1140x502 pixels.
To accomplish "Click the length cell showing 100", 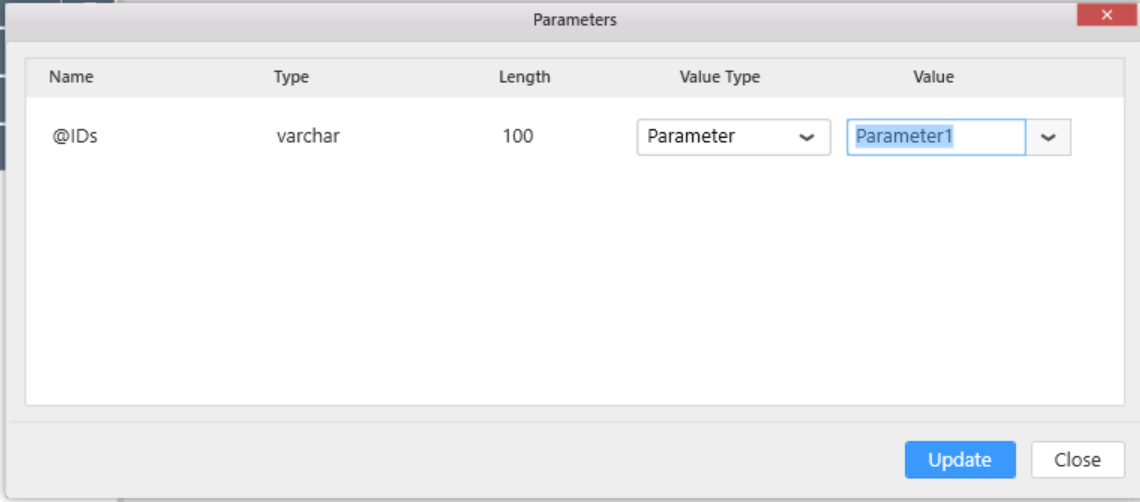I will [x=517, y=136].
